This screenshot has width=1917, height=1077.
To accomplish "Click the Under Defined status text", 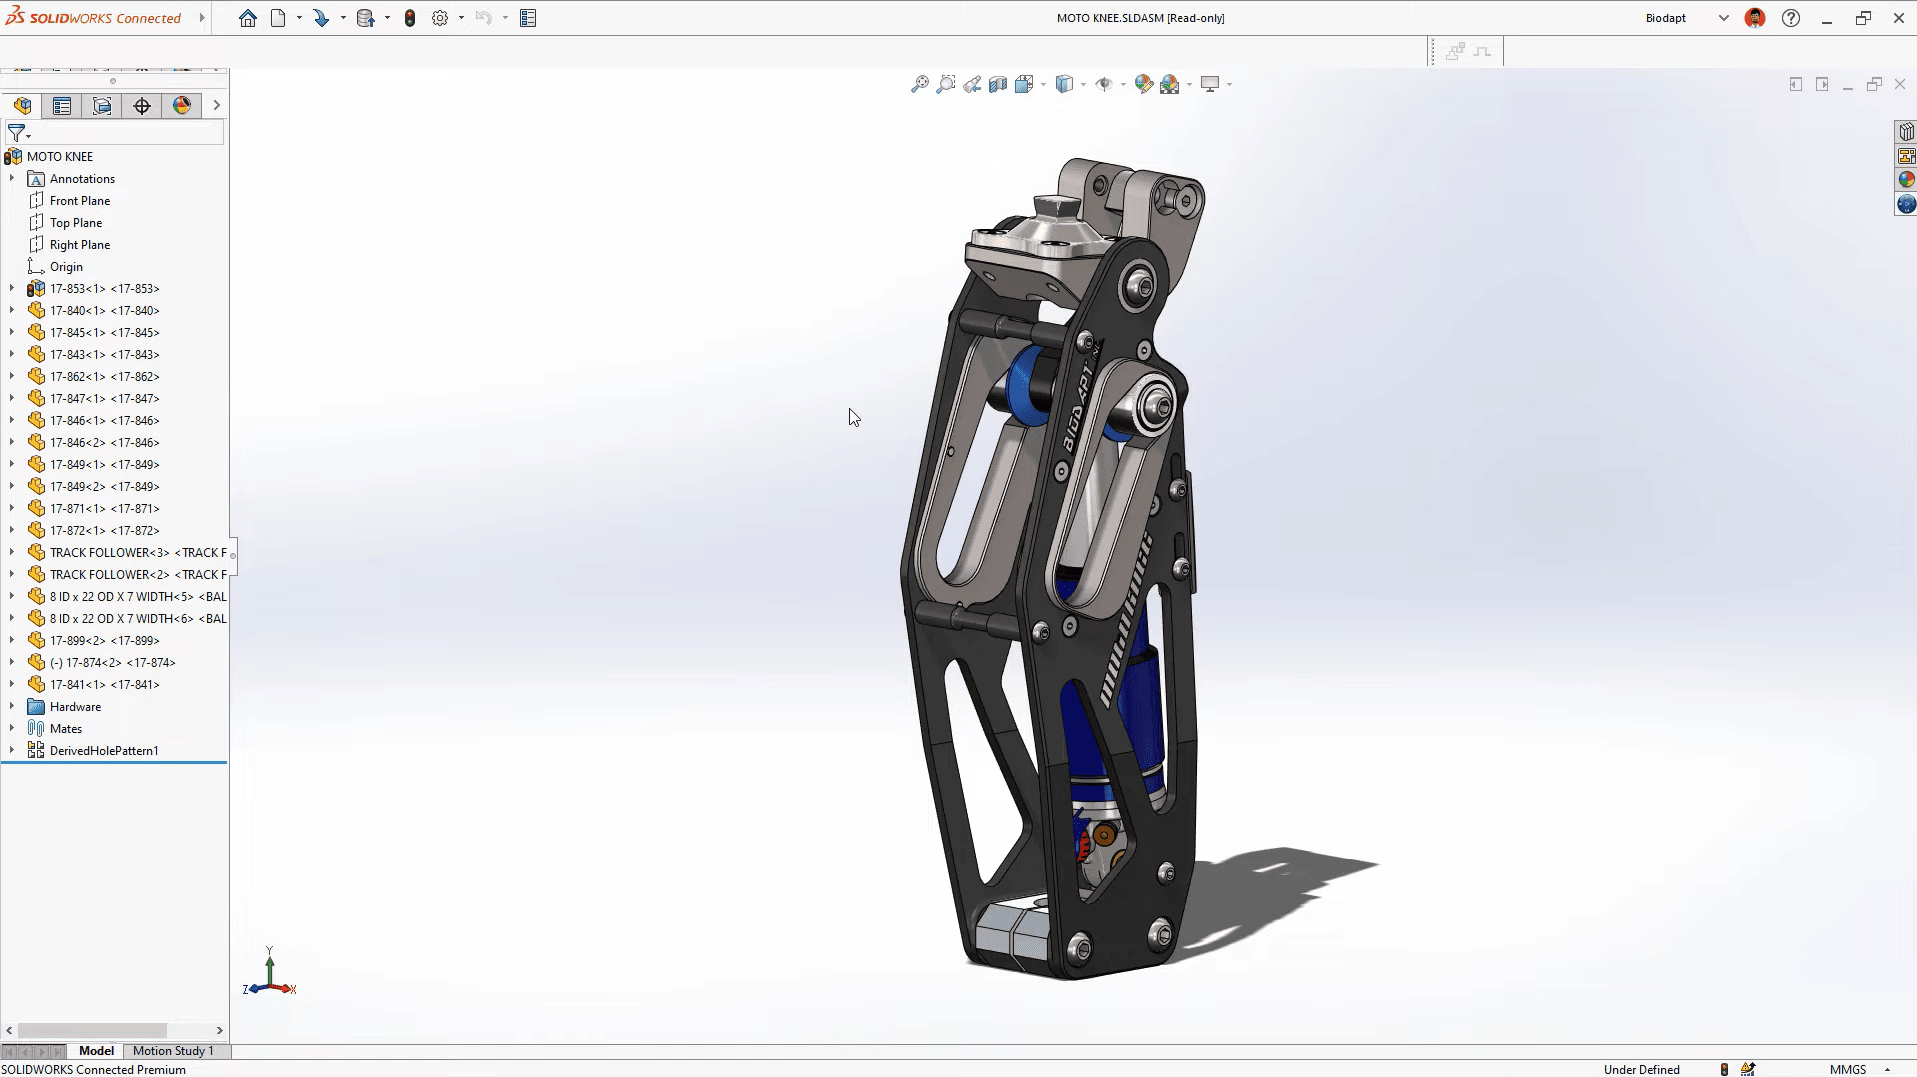I will [1641, 1069].
